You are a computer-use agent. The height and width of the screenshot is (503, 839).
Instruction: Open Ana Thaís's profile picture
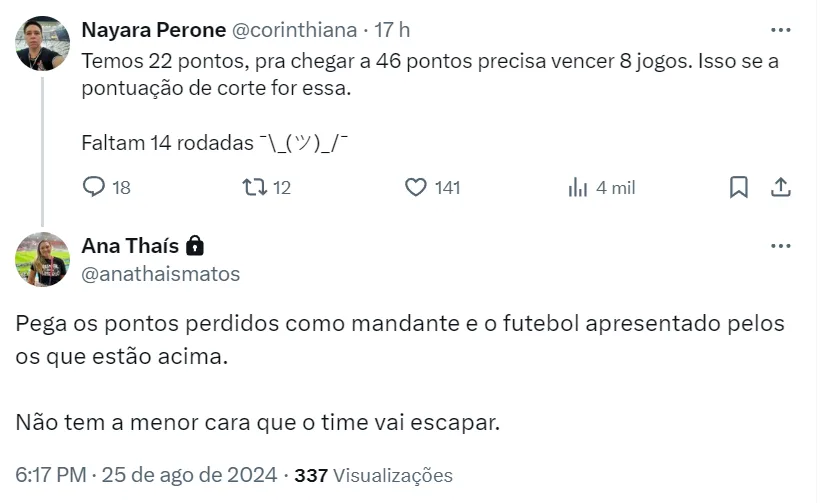tap(43, 259)
